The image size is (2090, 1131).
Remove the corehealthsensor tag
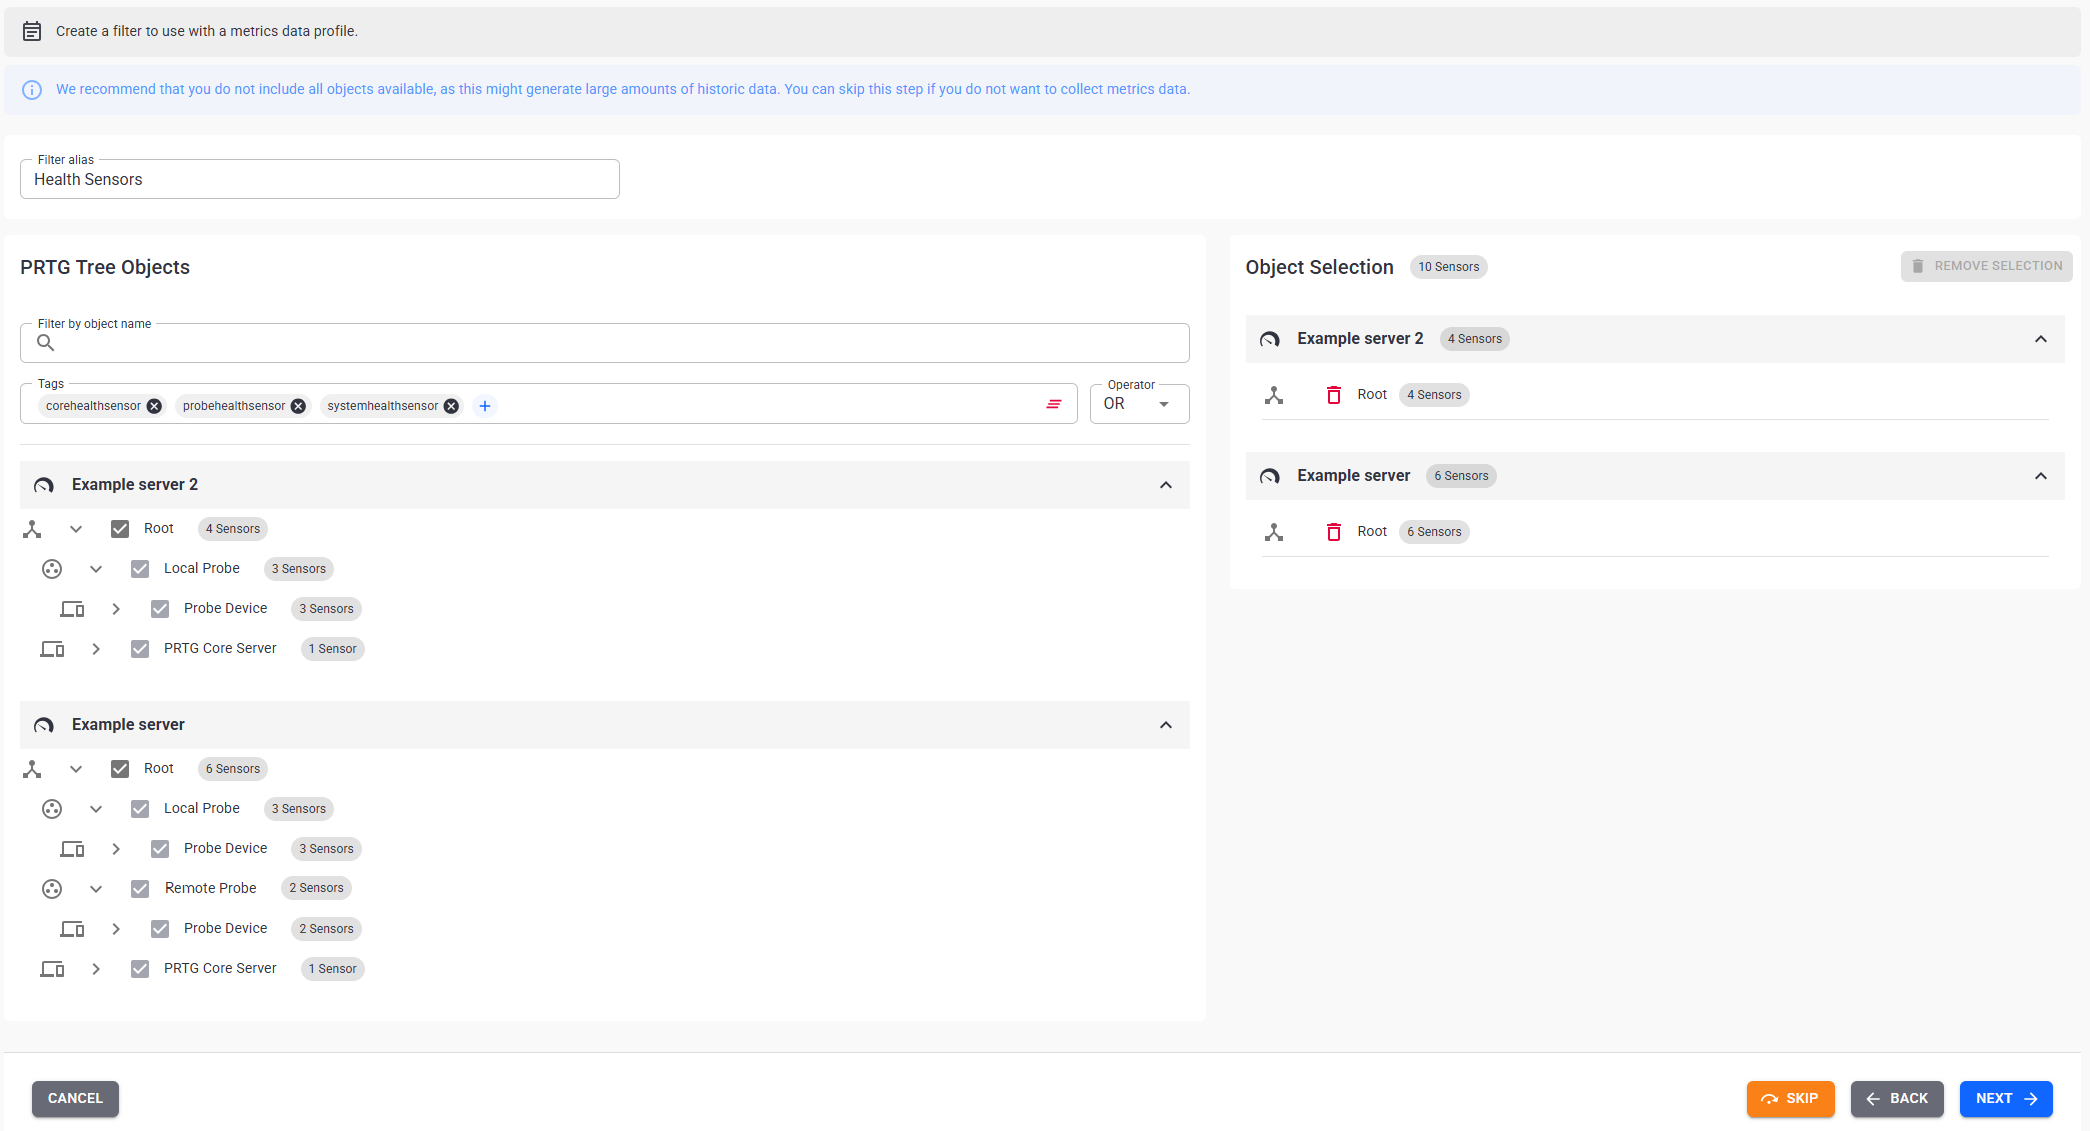[x=154, y=406]
